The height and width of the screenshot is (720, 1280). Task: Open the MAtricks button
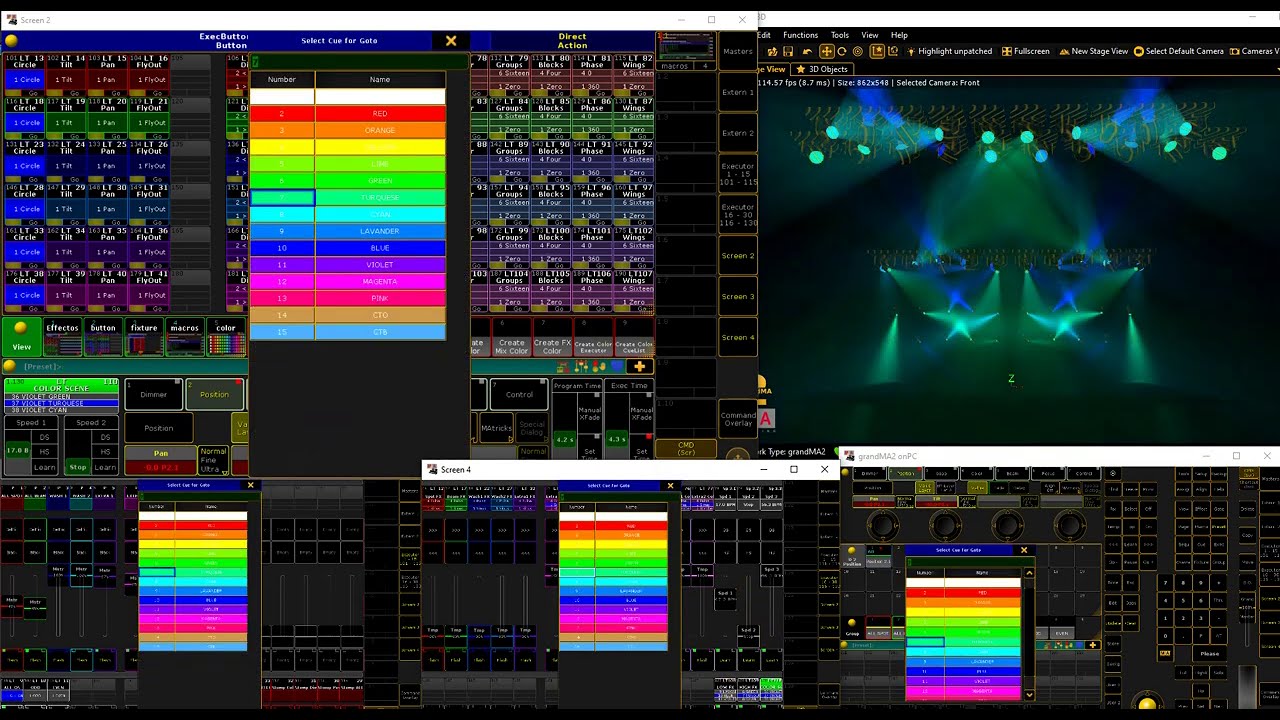496,428
